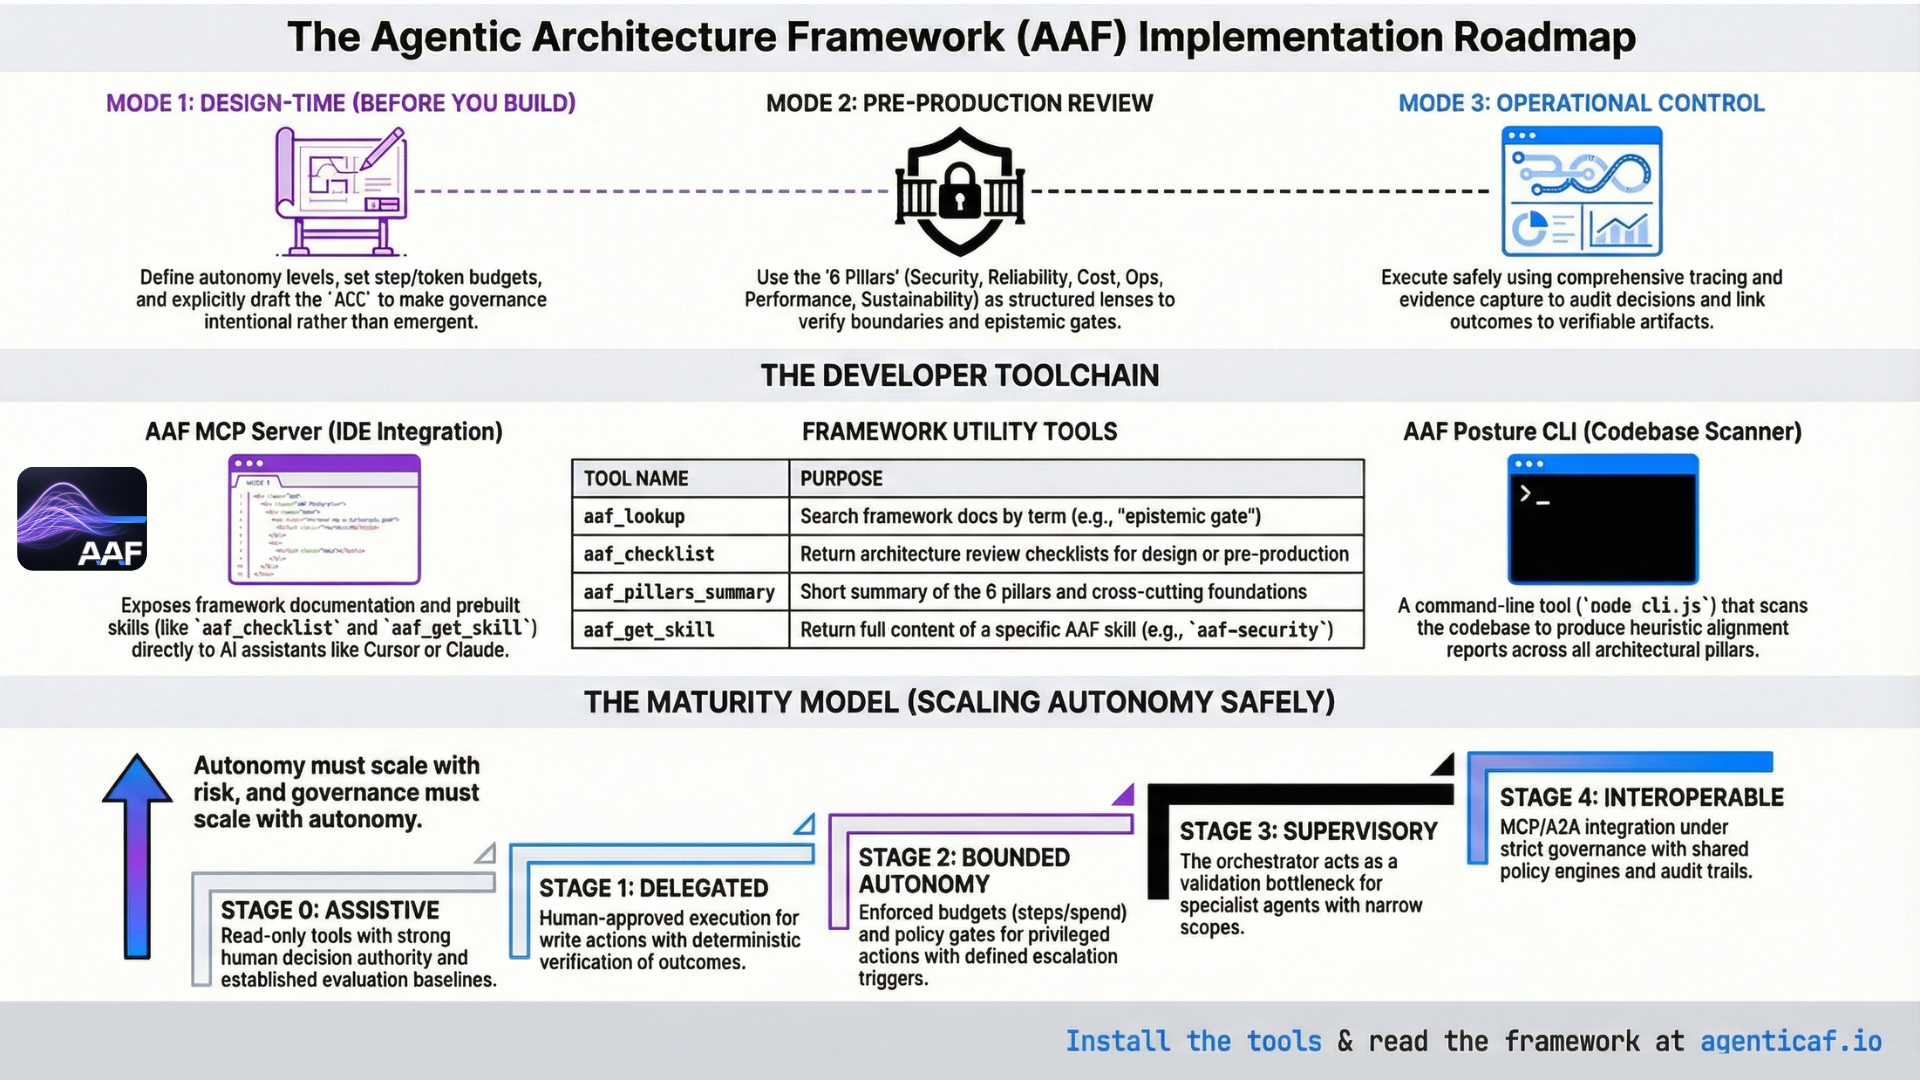Click the AAF logo thumbnail
Image resolution: width=1920 pixels, height=1080 pixels.
coord(80,519)
